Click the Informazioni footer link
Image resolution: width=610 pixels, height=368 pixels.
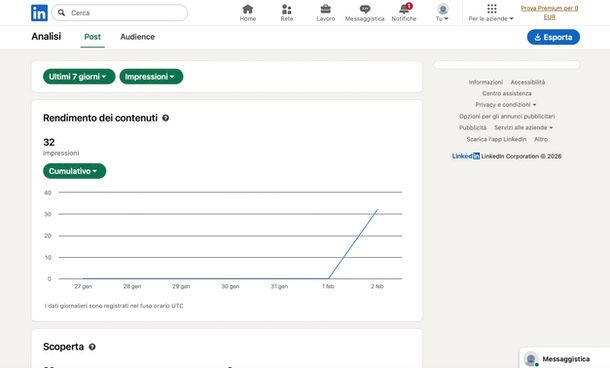coord(486,82)
